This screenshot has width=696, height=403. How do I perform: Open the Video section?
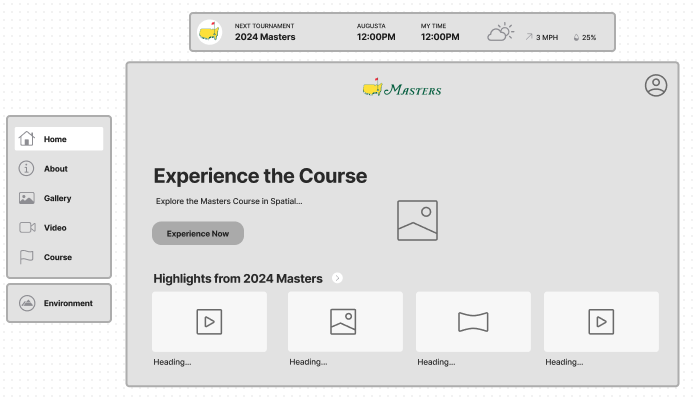pyautogui.click(x=59, y=228)
